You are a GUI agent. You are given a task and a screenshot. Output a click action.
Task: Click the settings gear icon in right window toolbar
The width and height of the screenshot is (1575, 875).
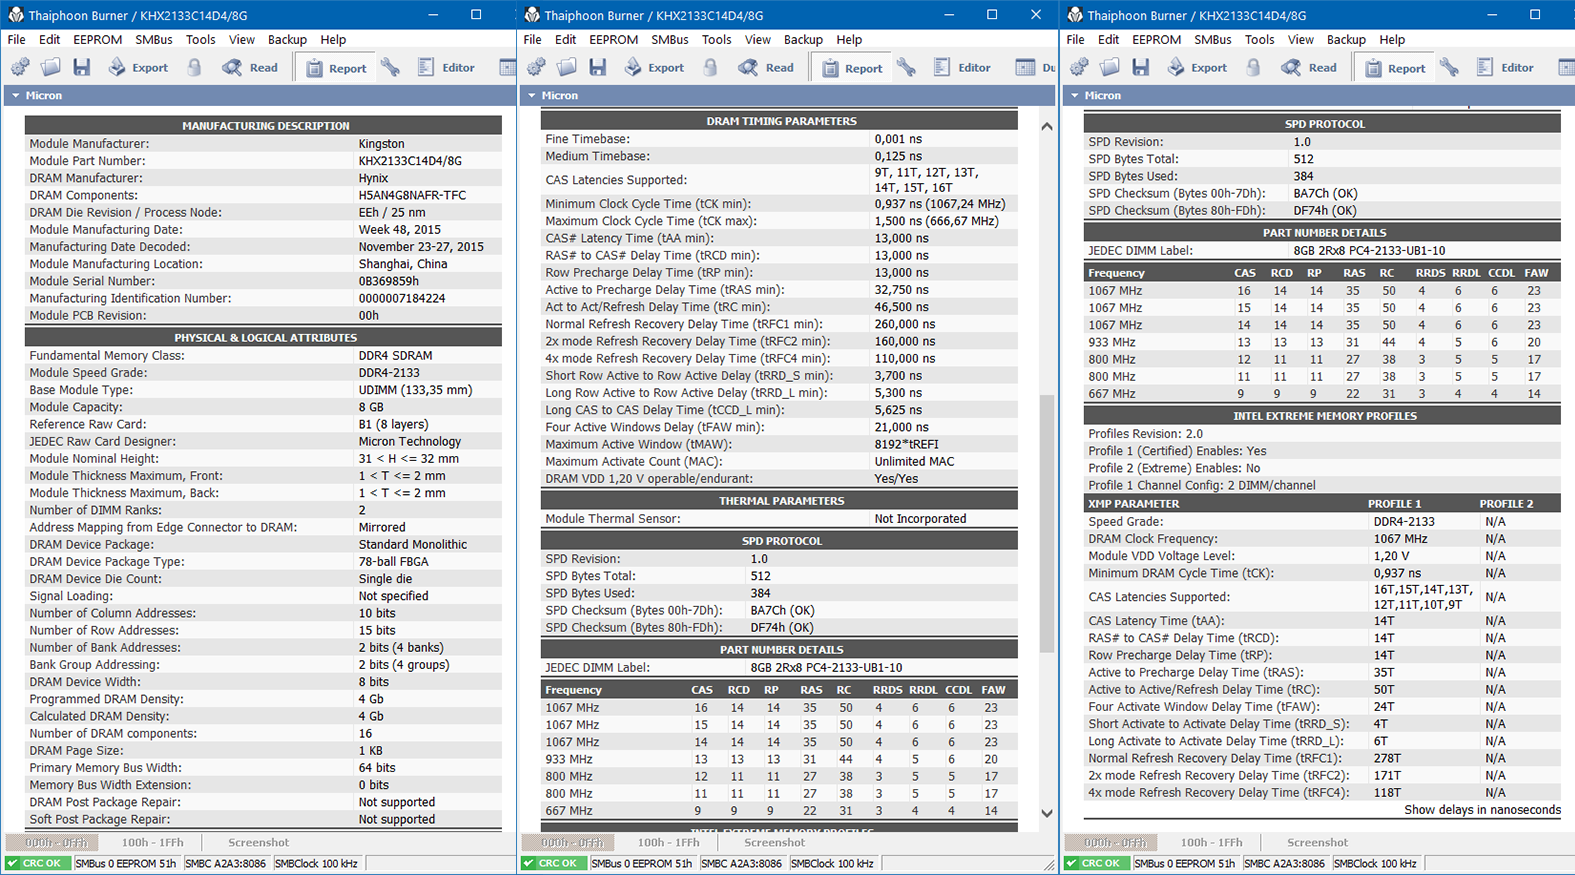[x=1079, y=67]
